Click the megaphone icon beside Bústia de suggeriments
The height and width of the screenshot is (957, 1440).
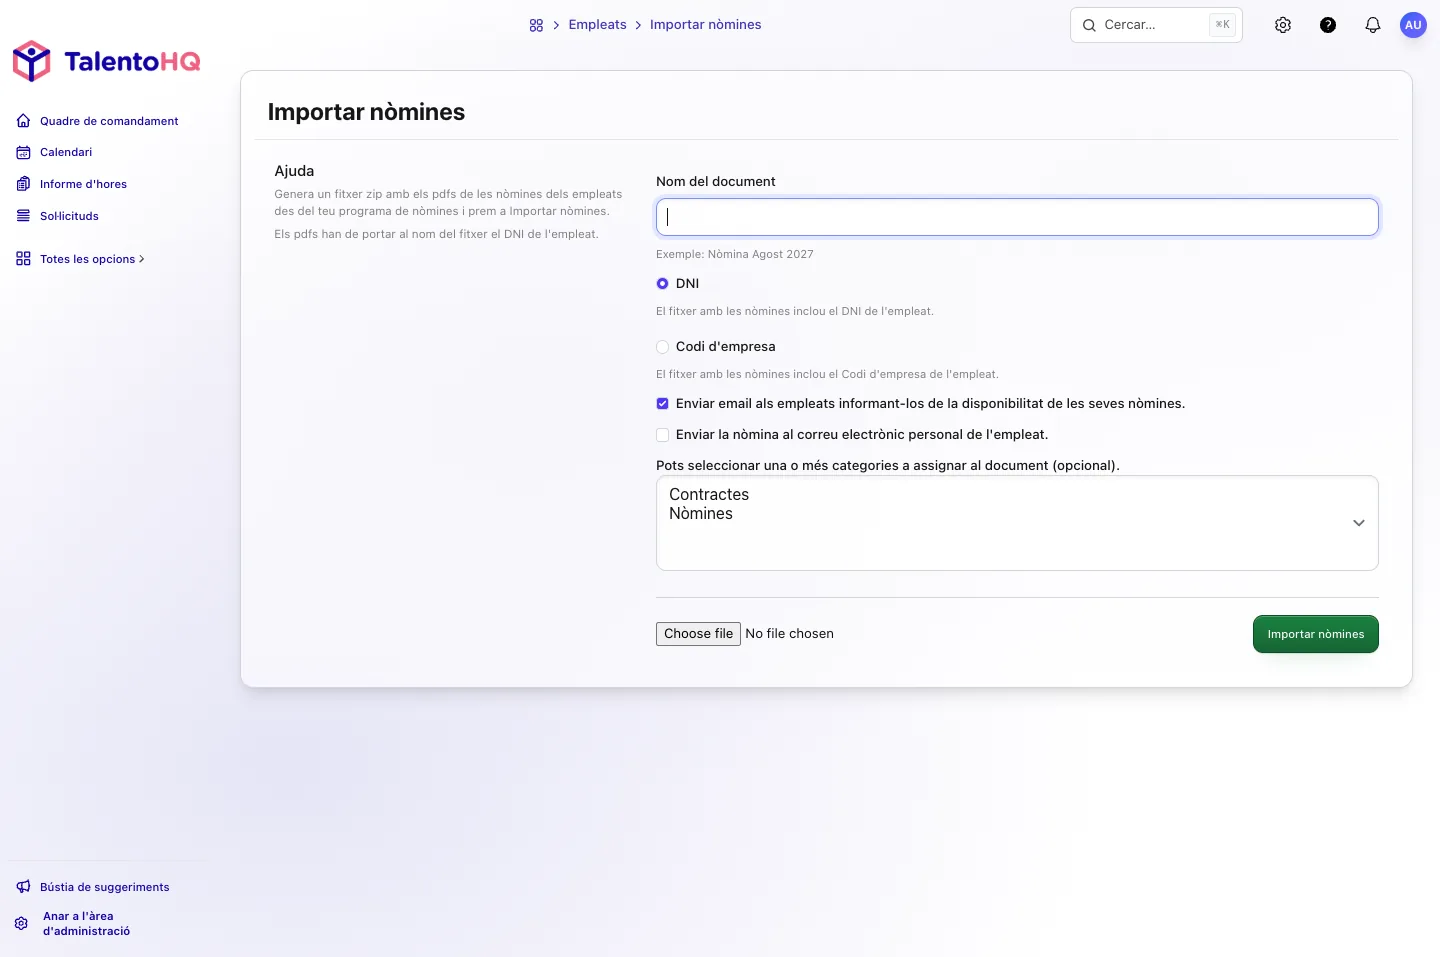pos(23,887)
